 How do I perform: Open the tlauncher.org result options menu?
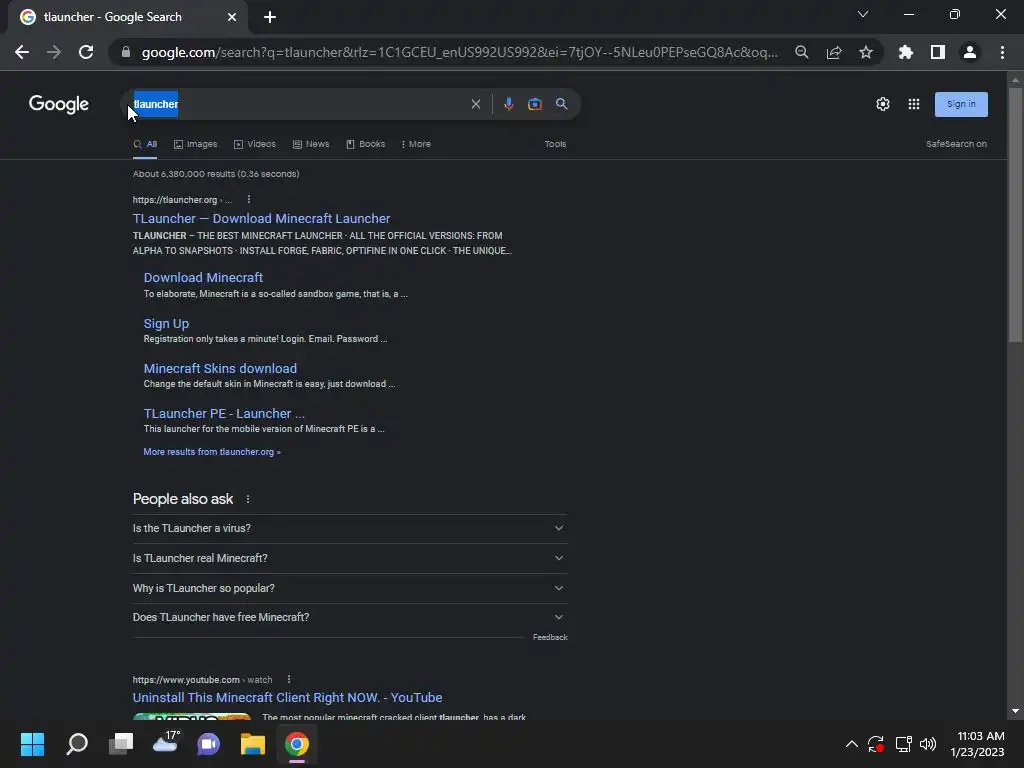pos(249,199)
